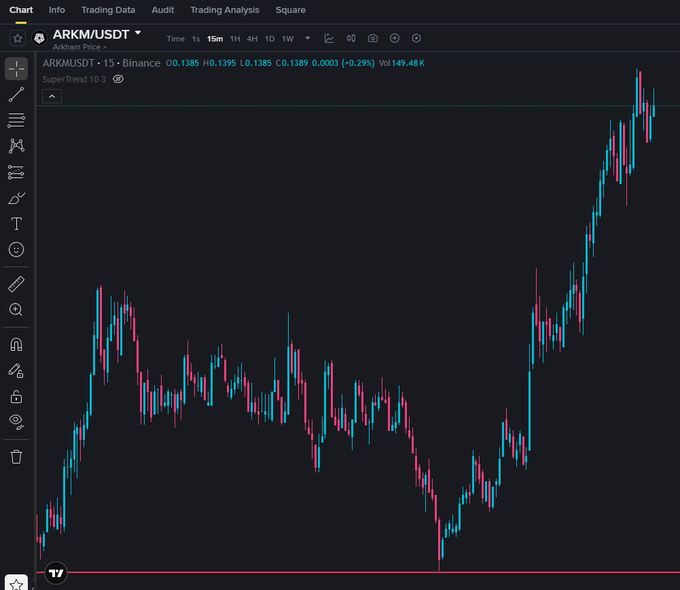Viewport: 680px width, 590px height.
Task: Open the technical indicators chart icon
Action: (x=329, y=38)
